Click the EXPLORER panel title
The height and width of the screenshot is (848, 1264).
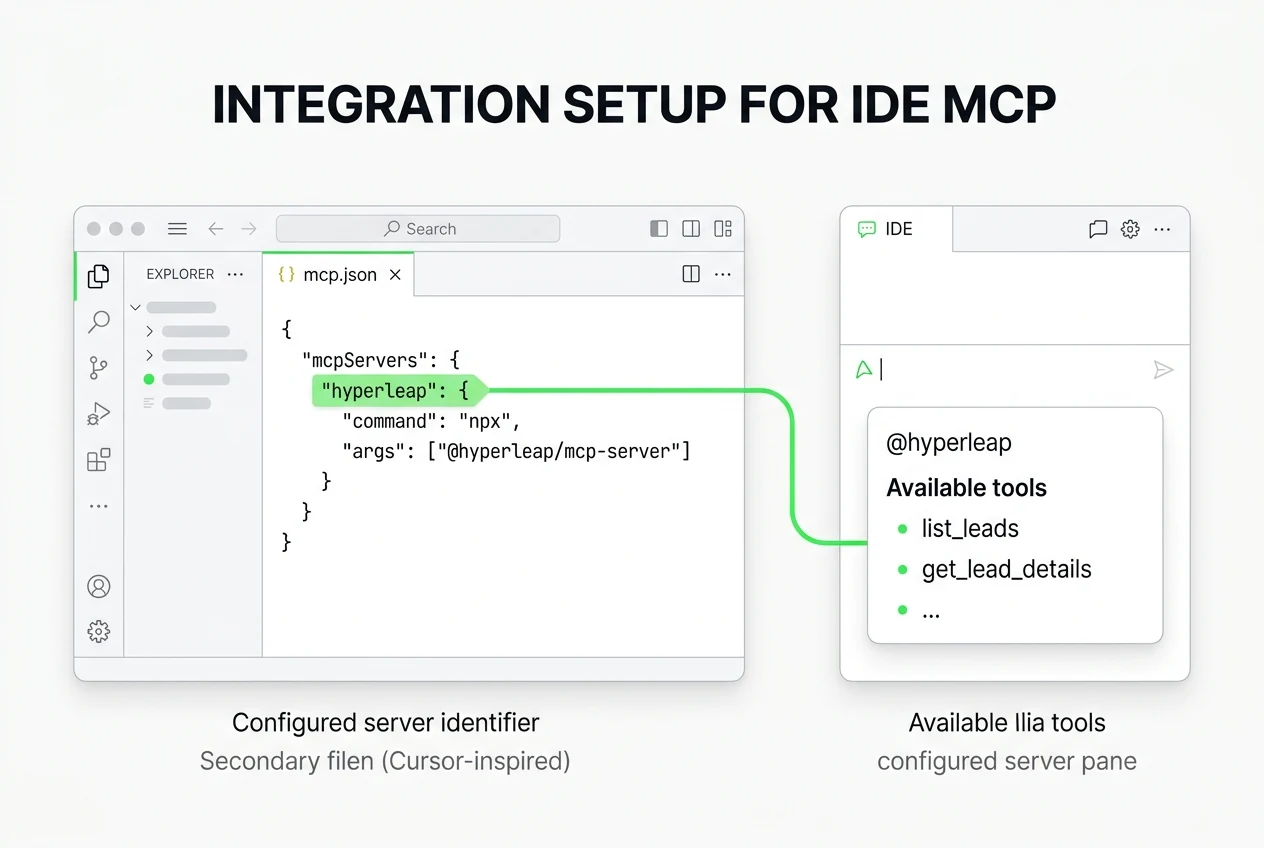(180, 274)
